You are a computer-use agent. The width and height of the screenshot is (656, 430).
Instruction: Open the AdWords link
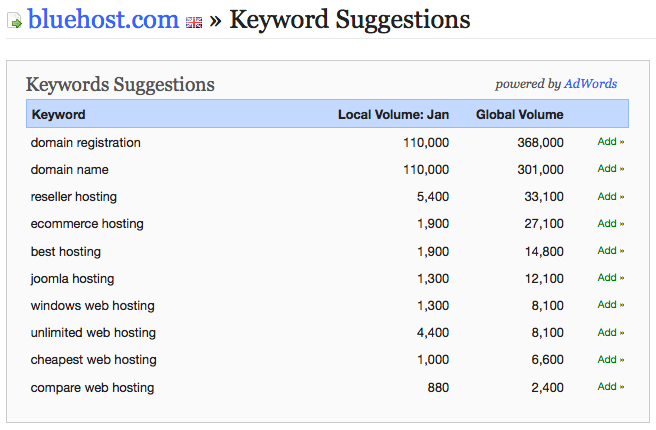590,84
